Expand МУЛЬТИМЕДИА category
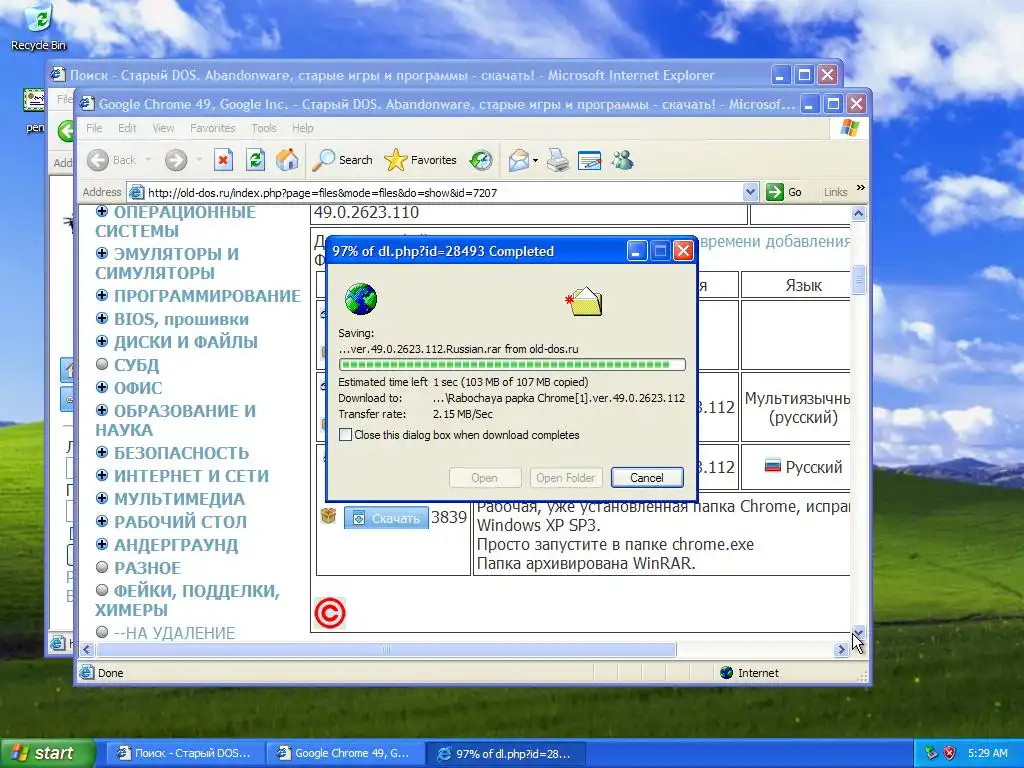This screenshot has height=768, width=1024. (102, 498)
